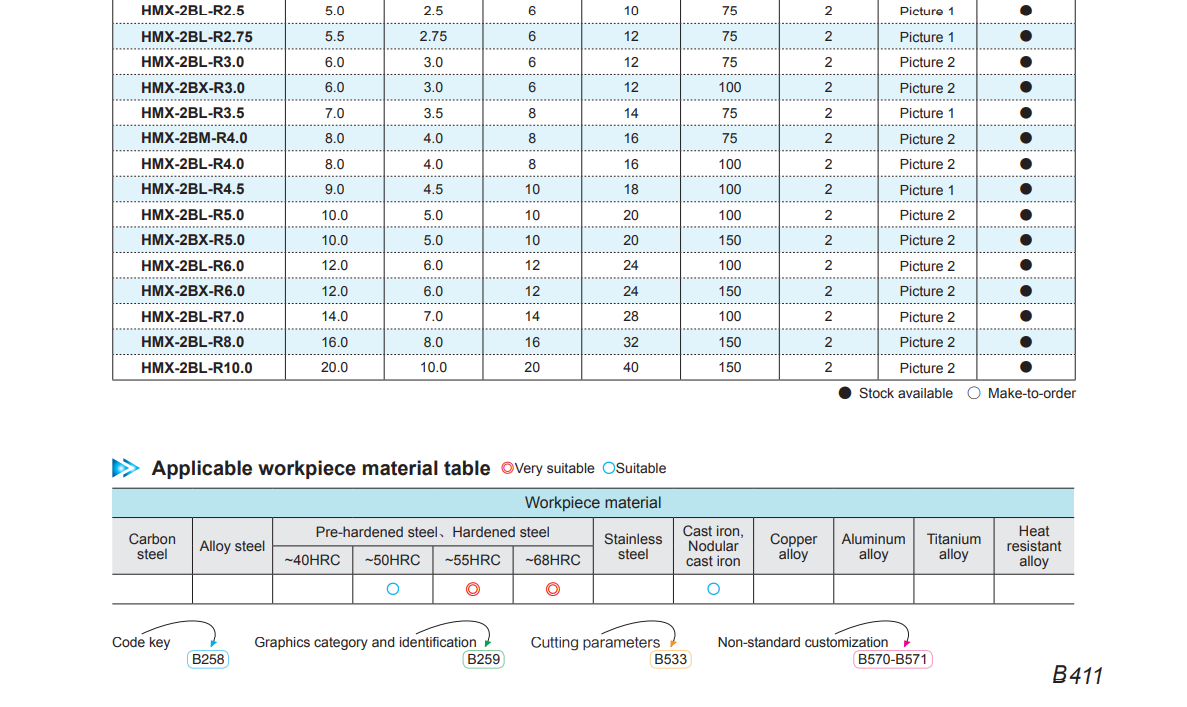This screenshot has width=1187, height=707.
Task: Click the Titanium alloy column header
Action: click(953, 546)
